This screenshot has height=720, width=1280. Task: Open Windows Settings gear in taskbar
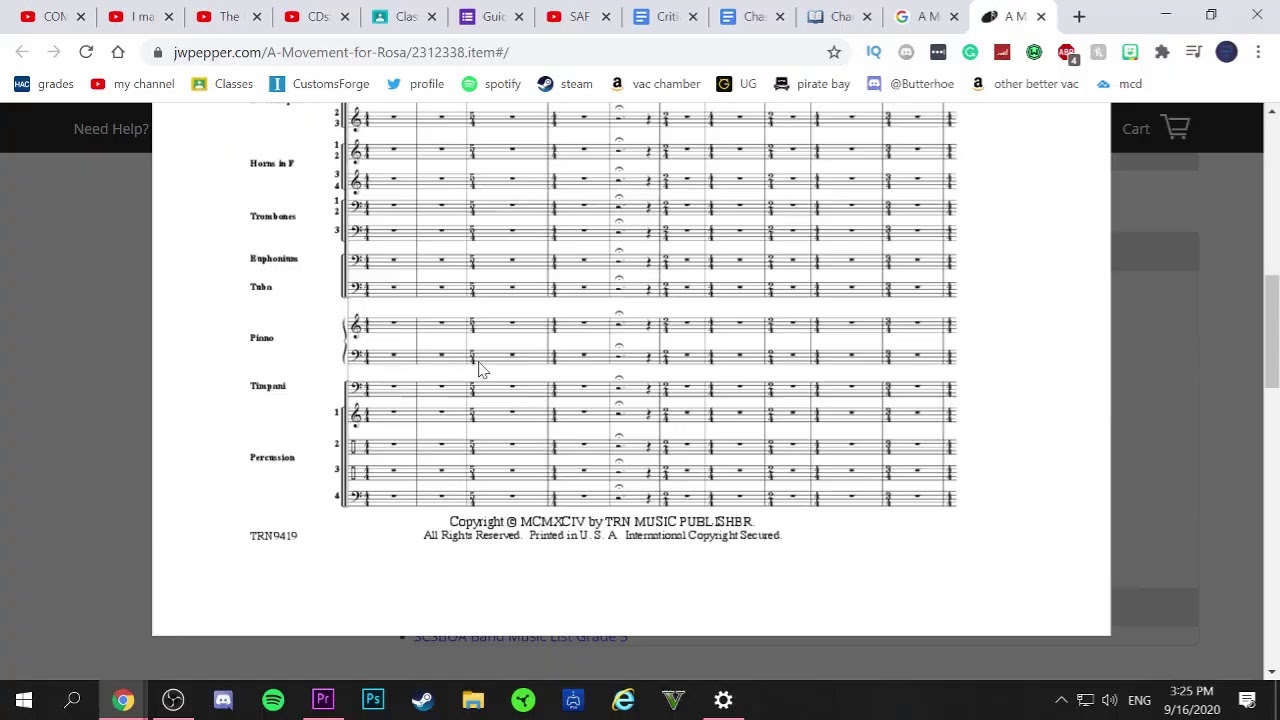point(723,700)
